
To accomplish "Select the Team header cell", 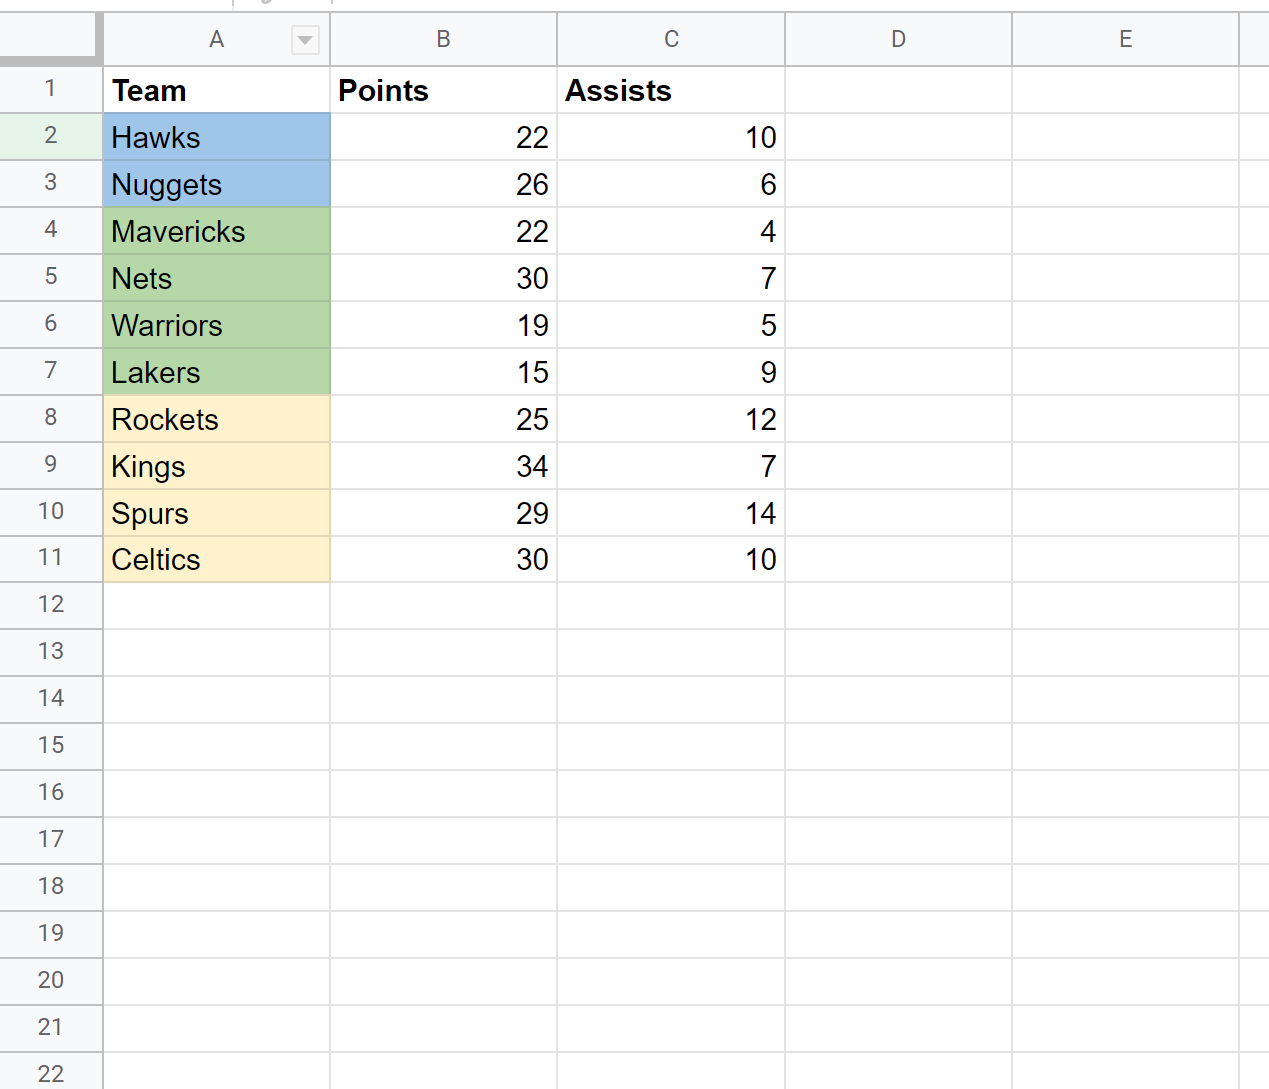I will [x=216, y=90].
